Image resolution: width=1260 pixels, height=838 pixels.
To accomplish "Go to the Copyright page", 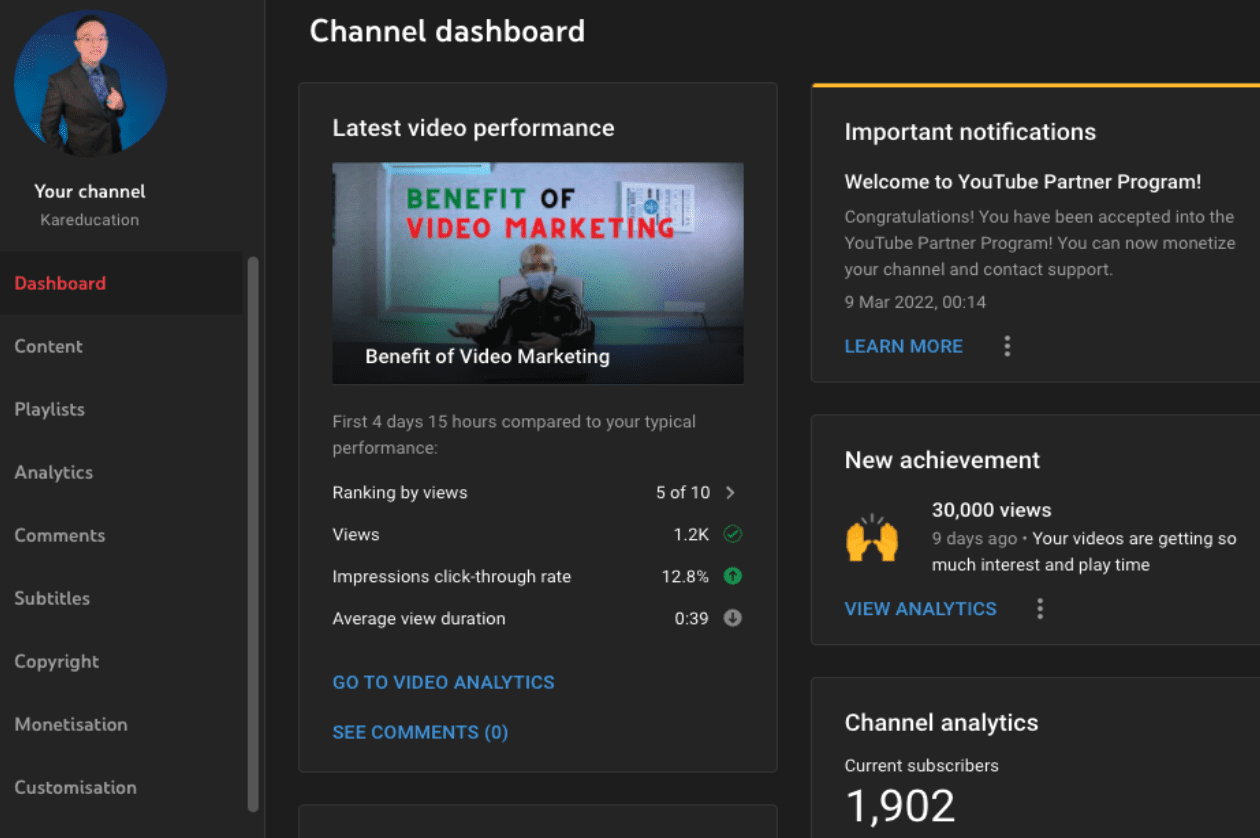I will (56, 661).
